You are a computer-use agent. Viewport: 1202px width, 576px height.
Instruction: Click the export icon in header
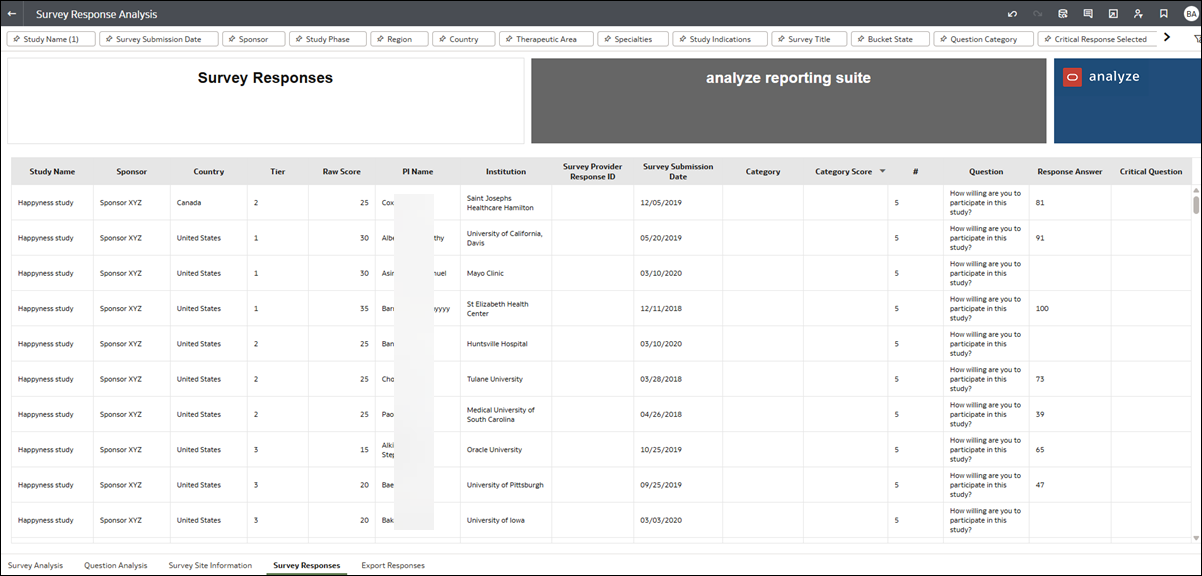(1113, 14)
